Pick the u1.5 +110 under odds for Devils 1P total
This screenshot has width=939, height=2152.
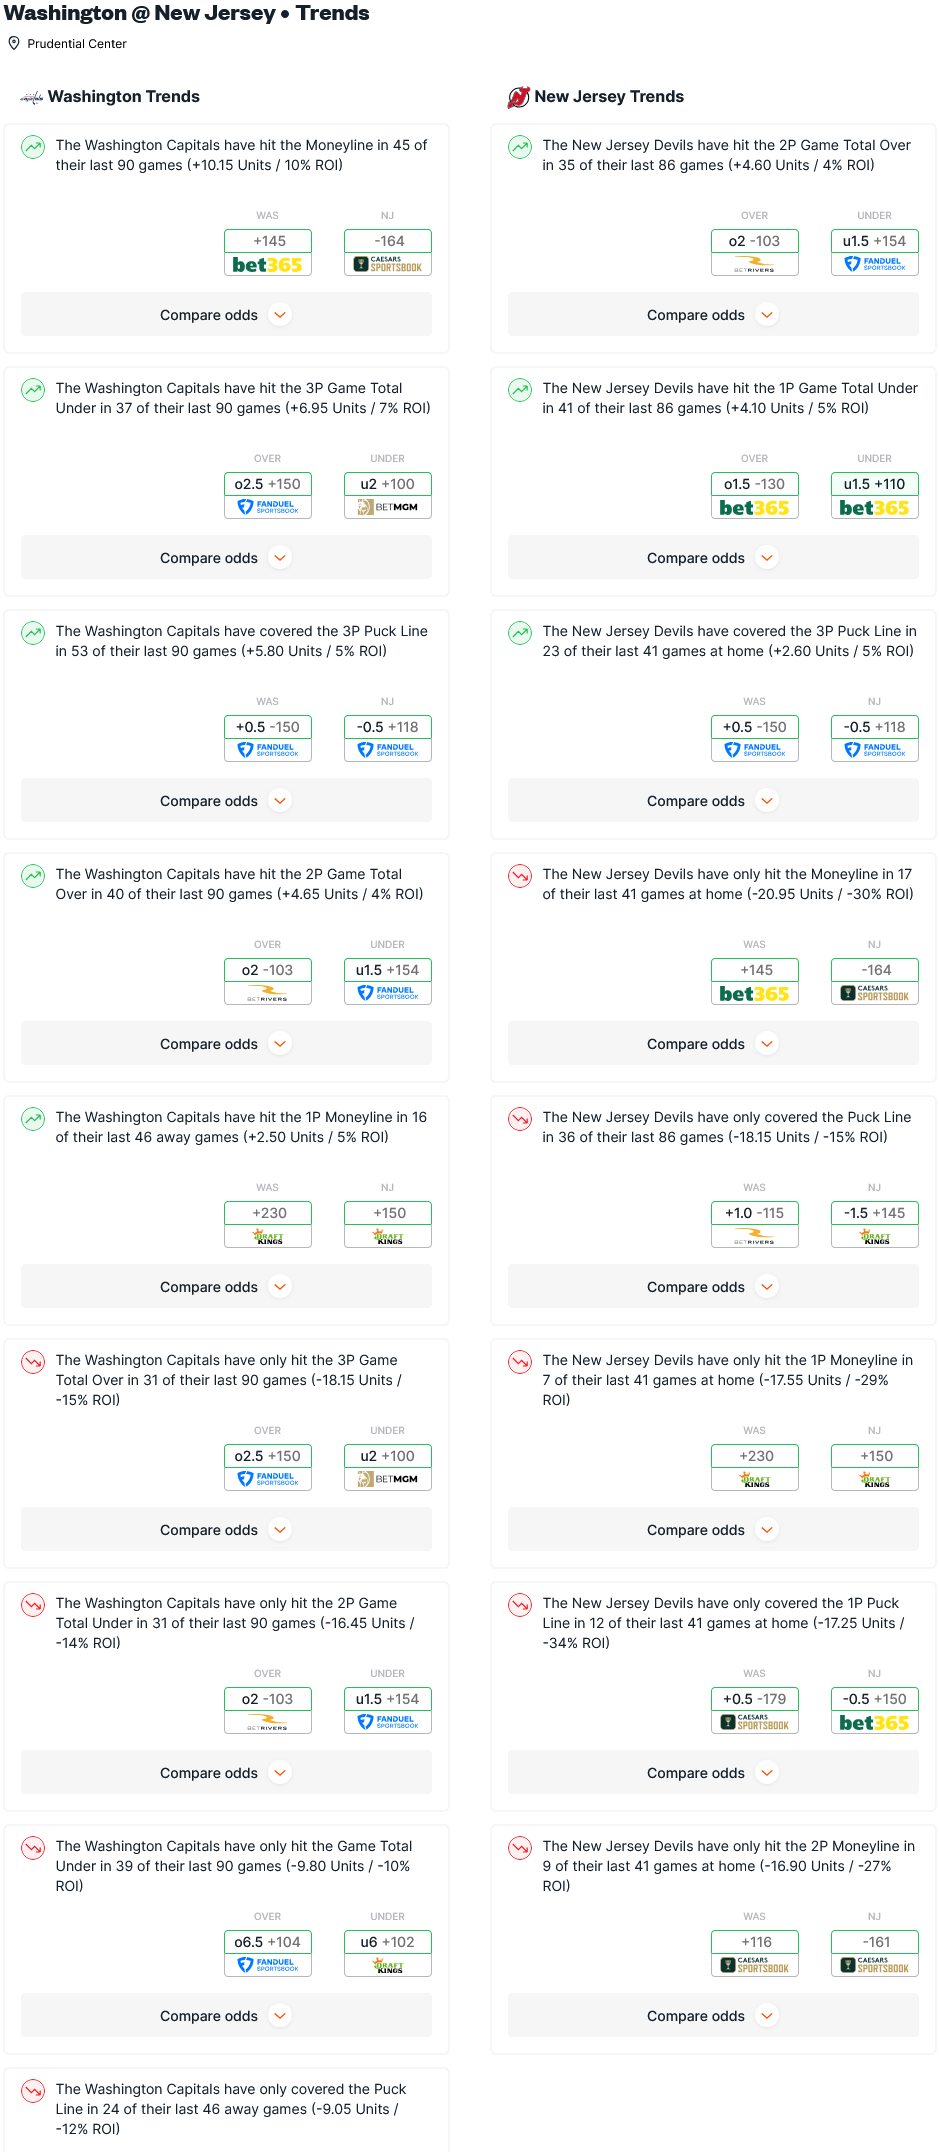(874, 484)
